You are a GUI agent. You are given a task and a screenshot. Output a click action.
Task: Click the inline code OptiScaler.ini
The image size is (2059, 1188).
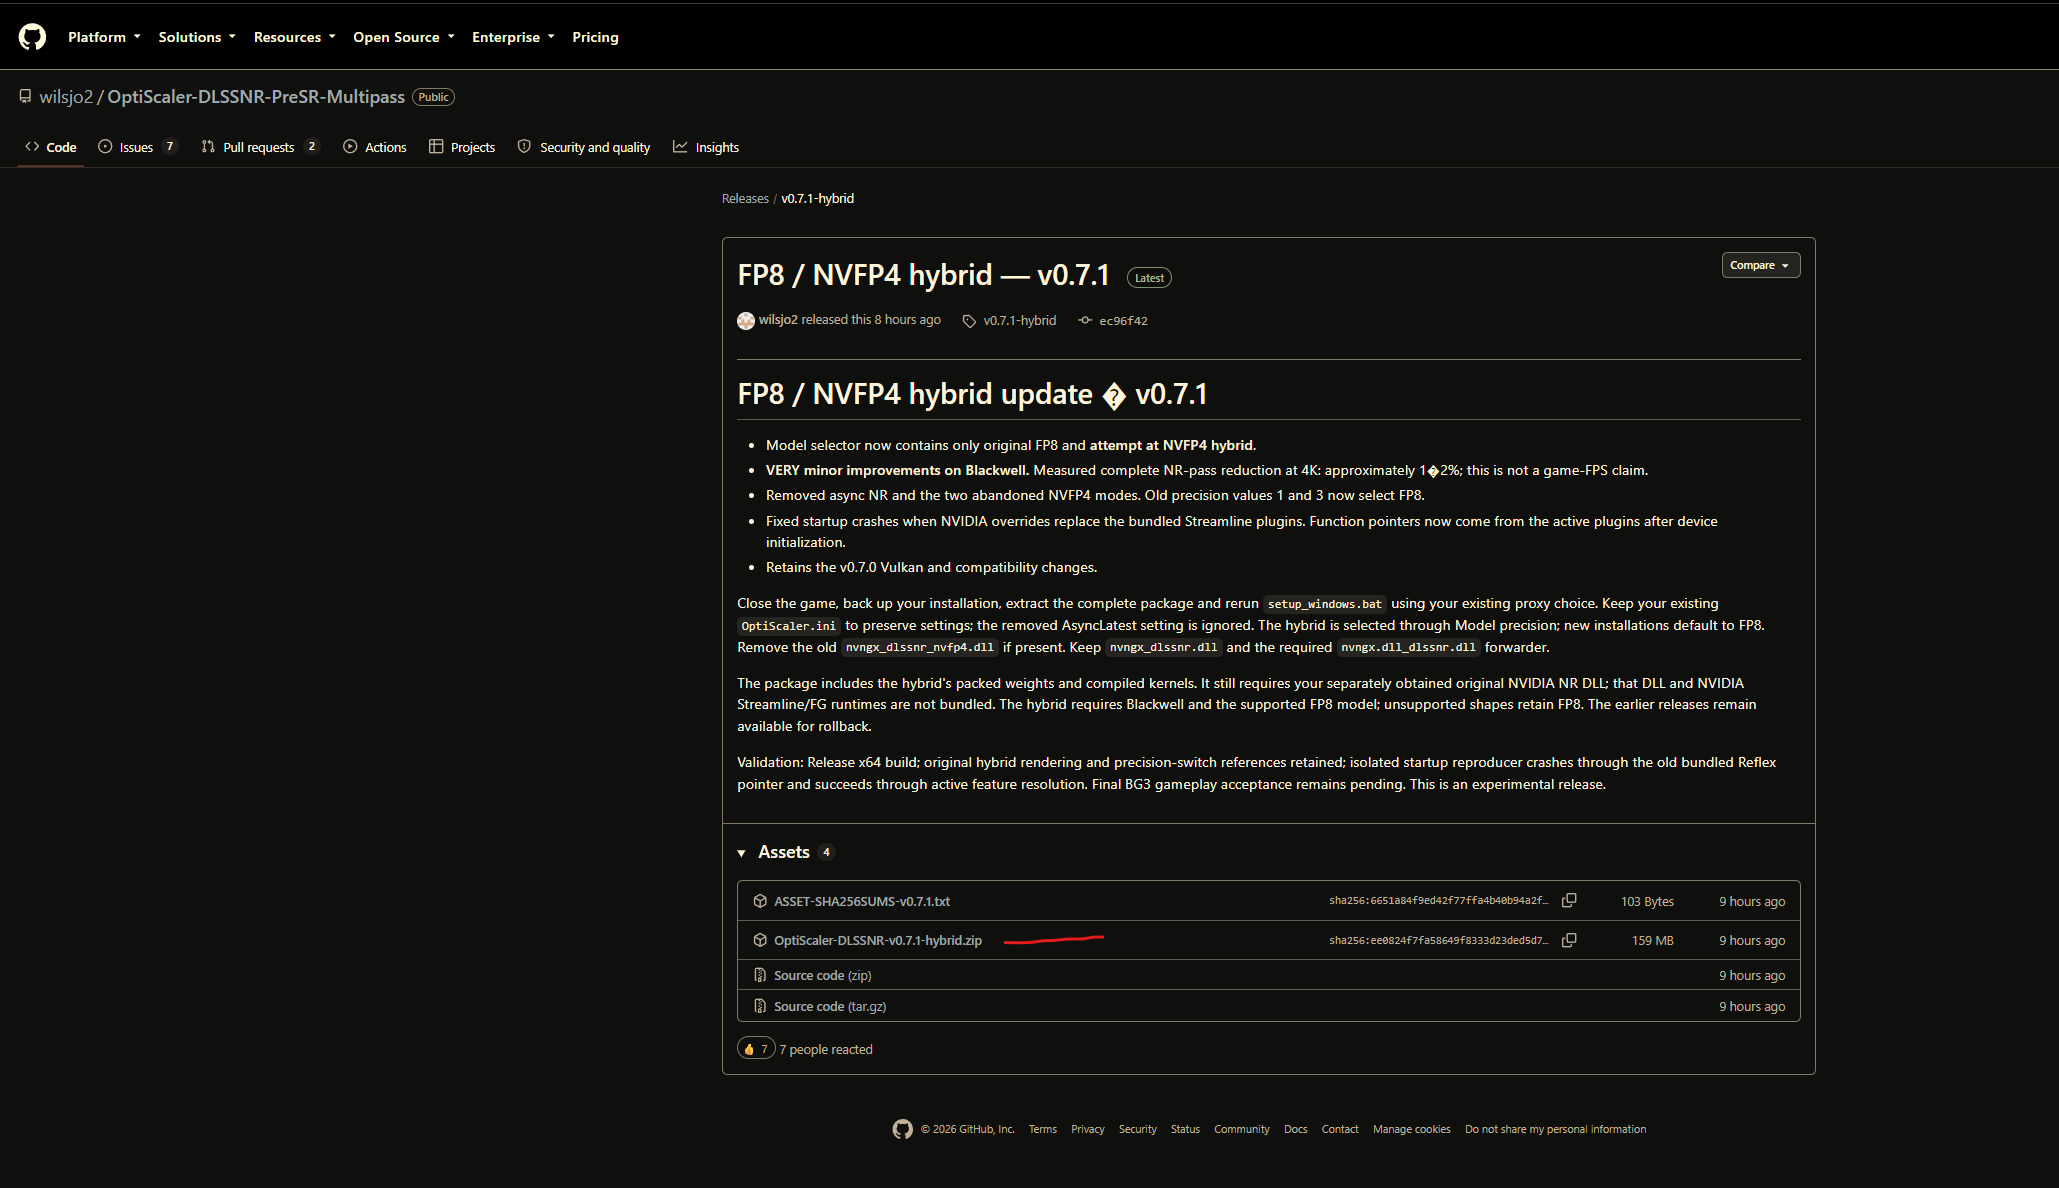pos(789,626)
